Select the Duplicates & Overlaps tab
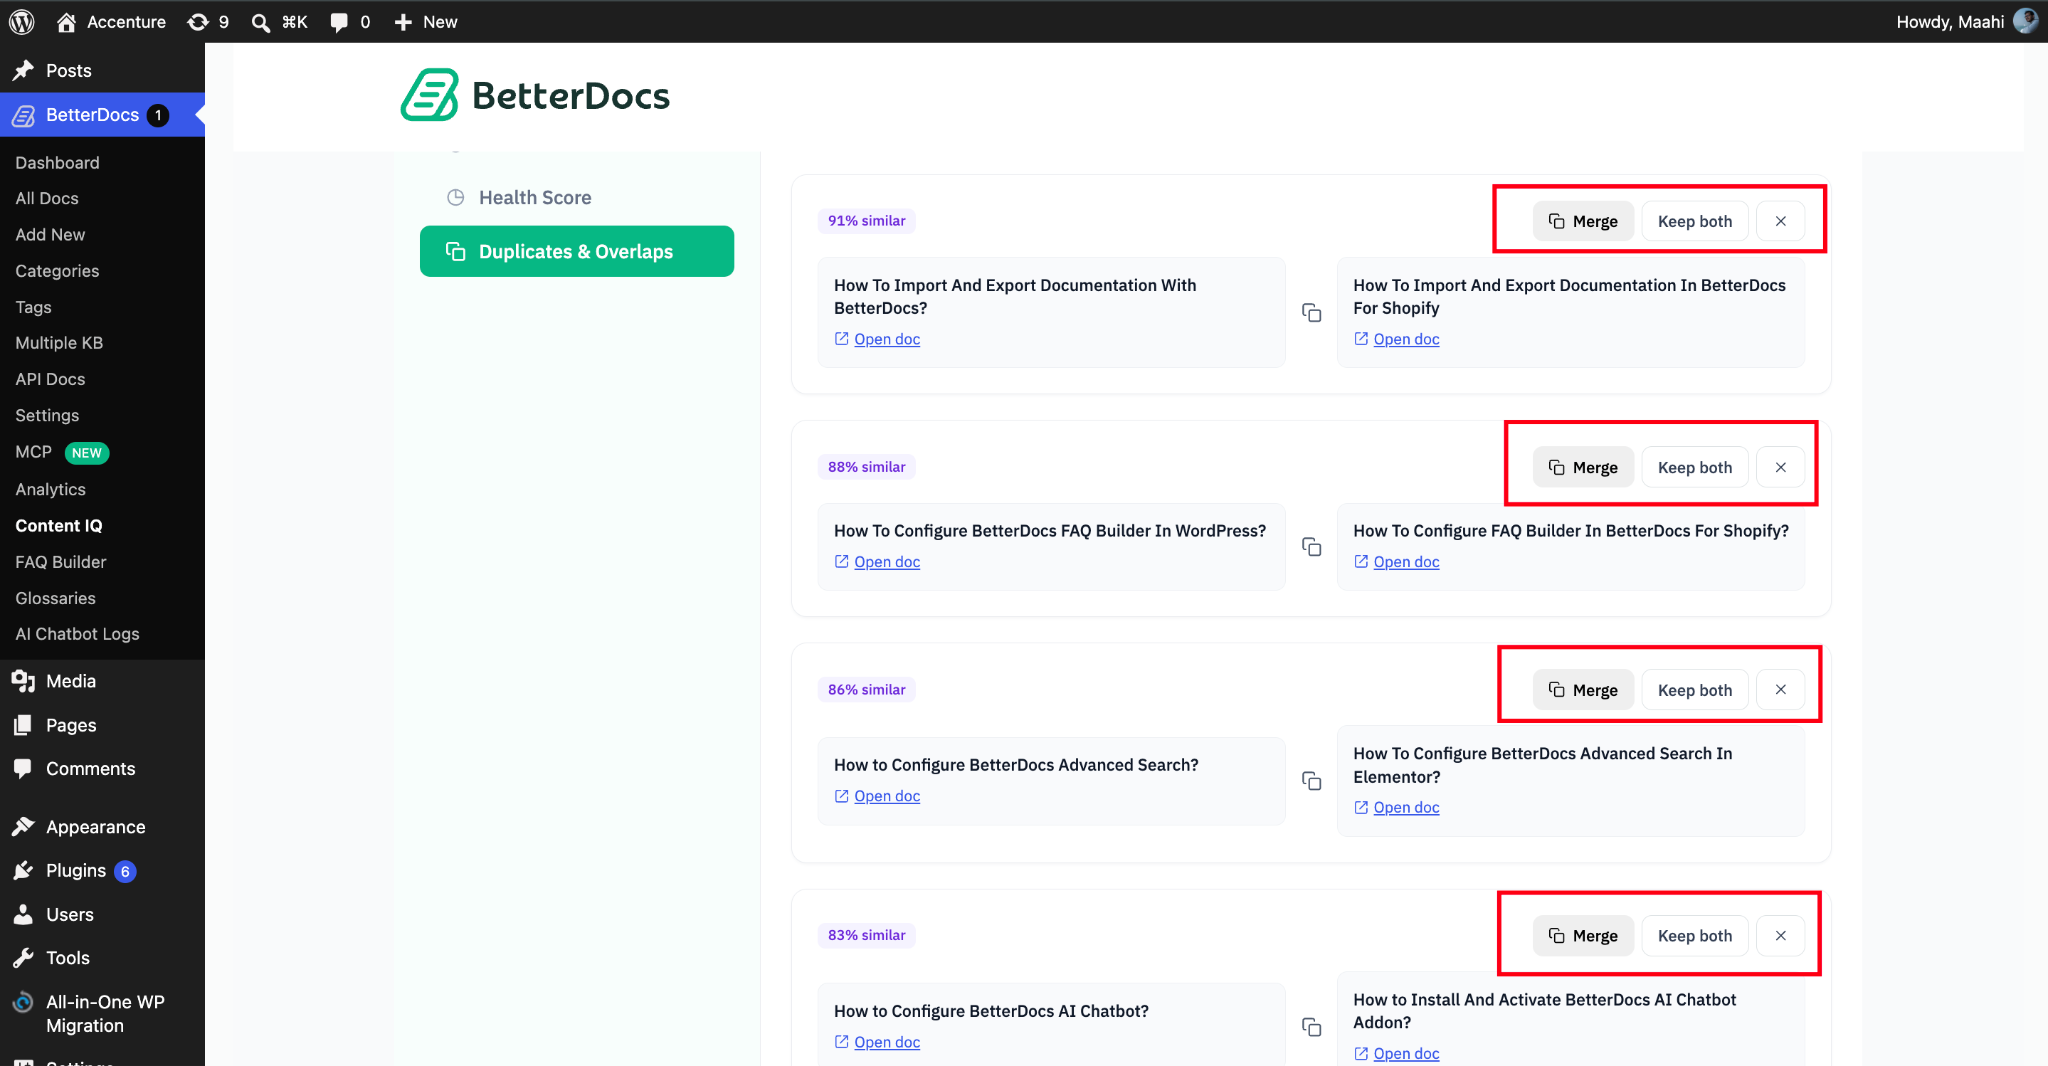This screenshot has width=2048, height=1066. [x=577, y=251]
